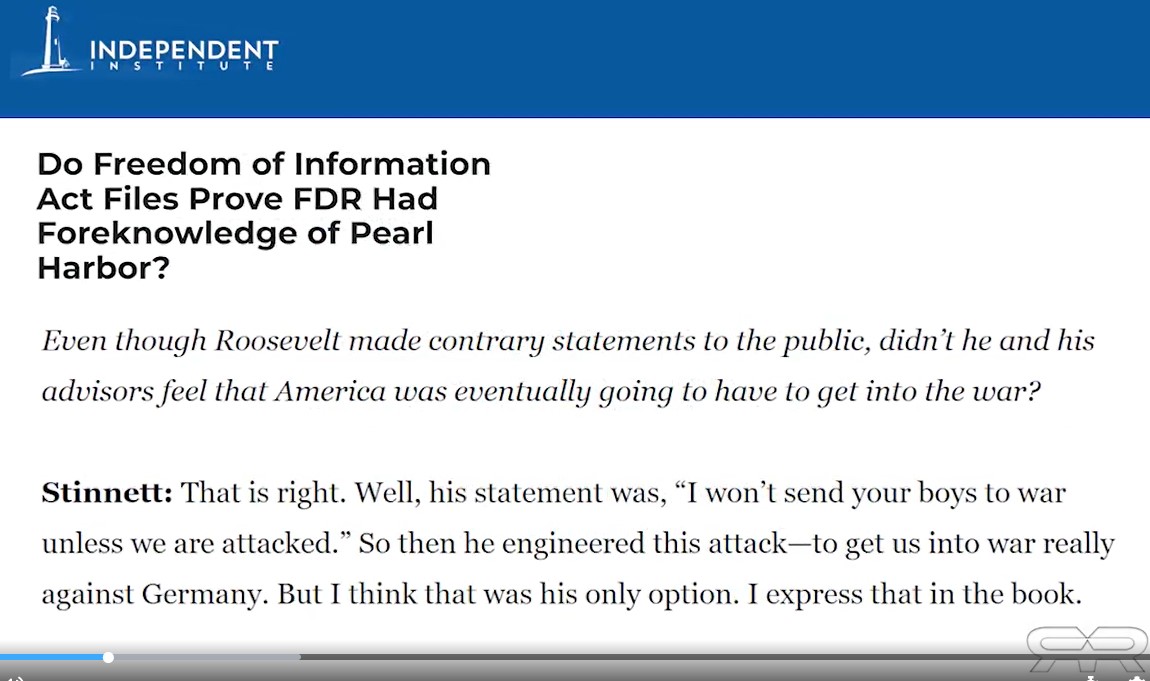Click the INDEPENDENT wordmark in header
The image size is (1150, 681).
pyautogui.click(x=184, y=50)
